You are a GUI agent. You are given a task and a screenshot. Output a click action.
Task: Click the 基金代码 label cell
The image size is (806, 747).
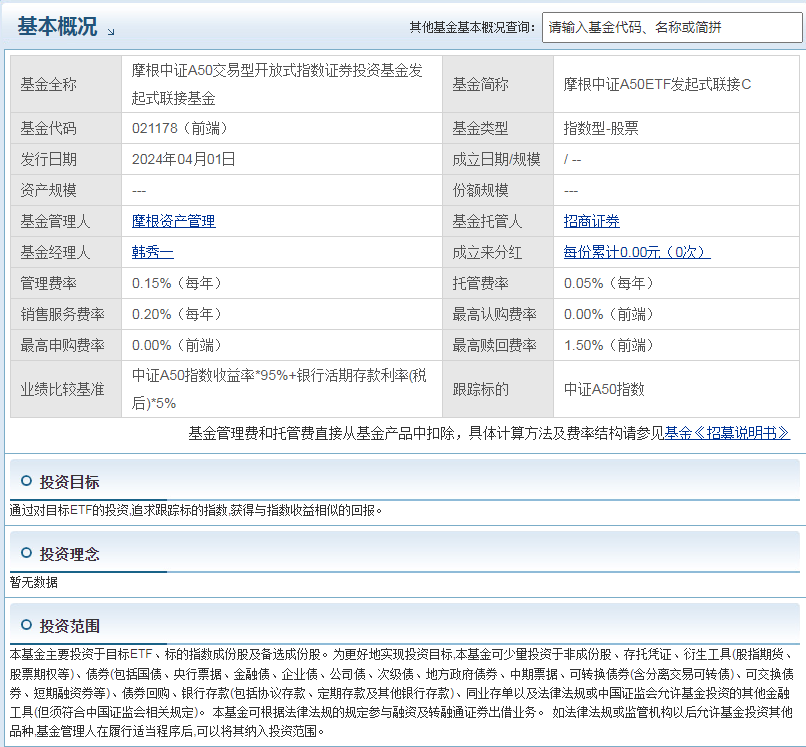(x=66, y=128)
